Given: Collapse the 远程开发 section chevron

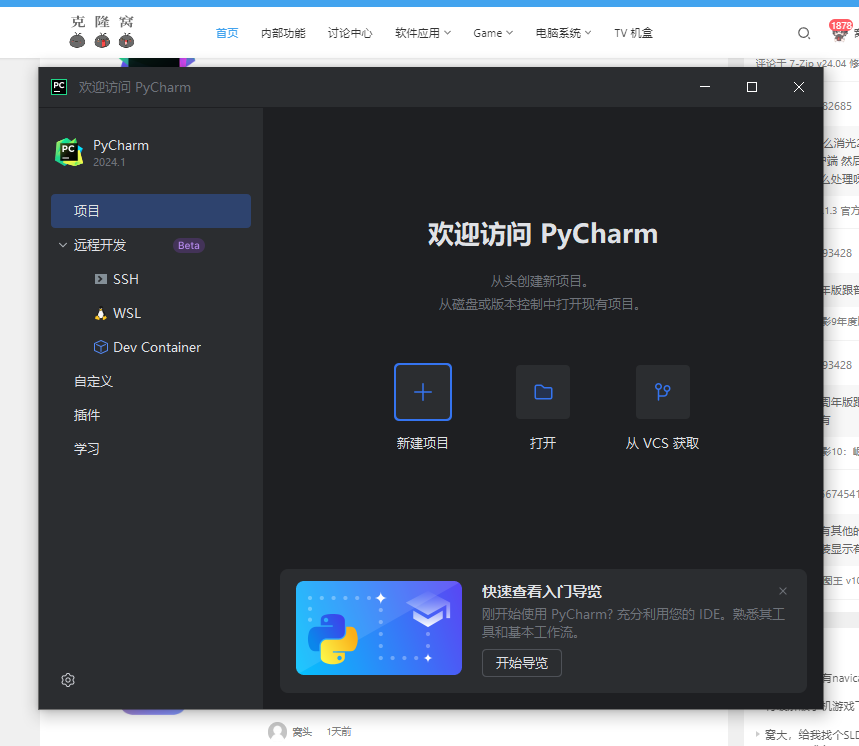Looking at the screenshot, I should click(62, 245).
